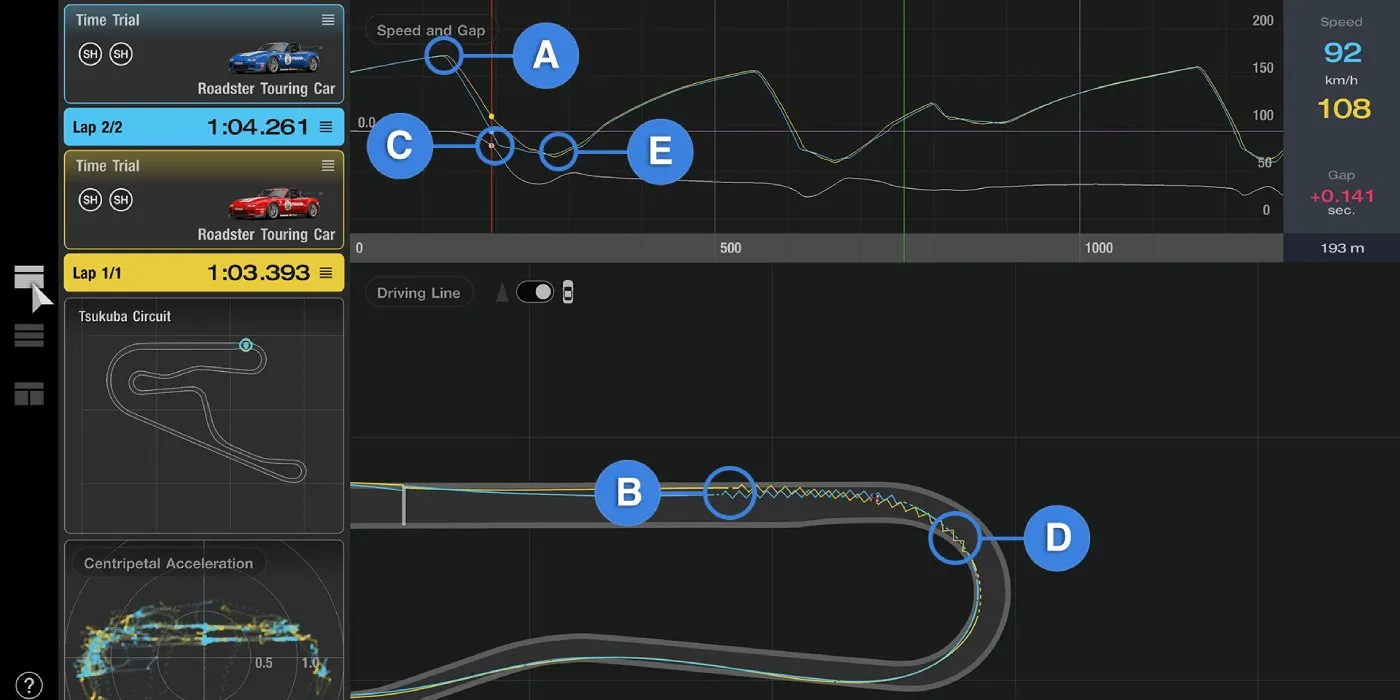Select the middle list-view icon in the left sidebar

pyautogui.click(x=29, y=335)
